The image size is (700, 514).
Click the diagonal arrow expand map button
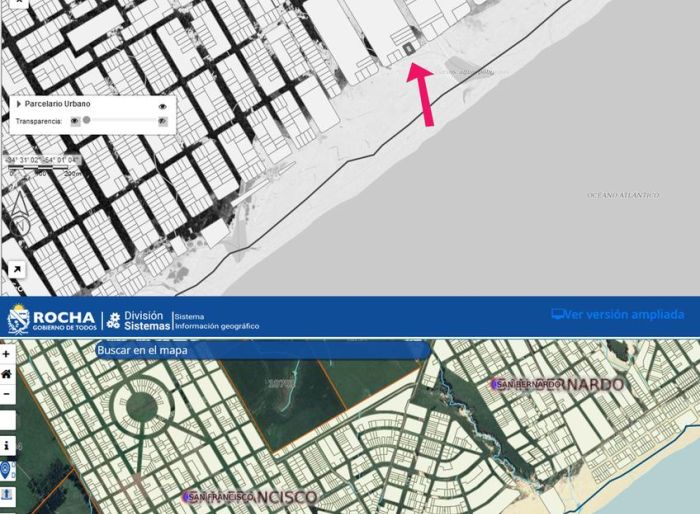coord(17,269)
